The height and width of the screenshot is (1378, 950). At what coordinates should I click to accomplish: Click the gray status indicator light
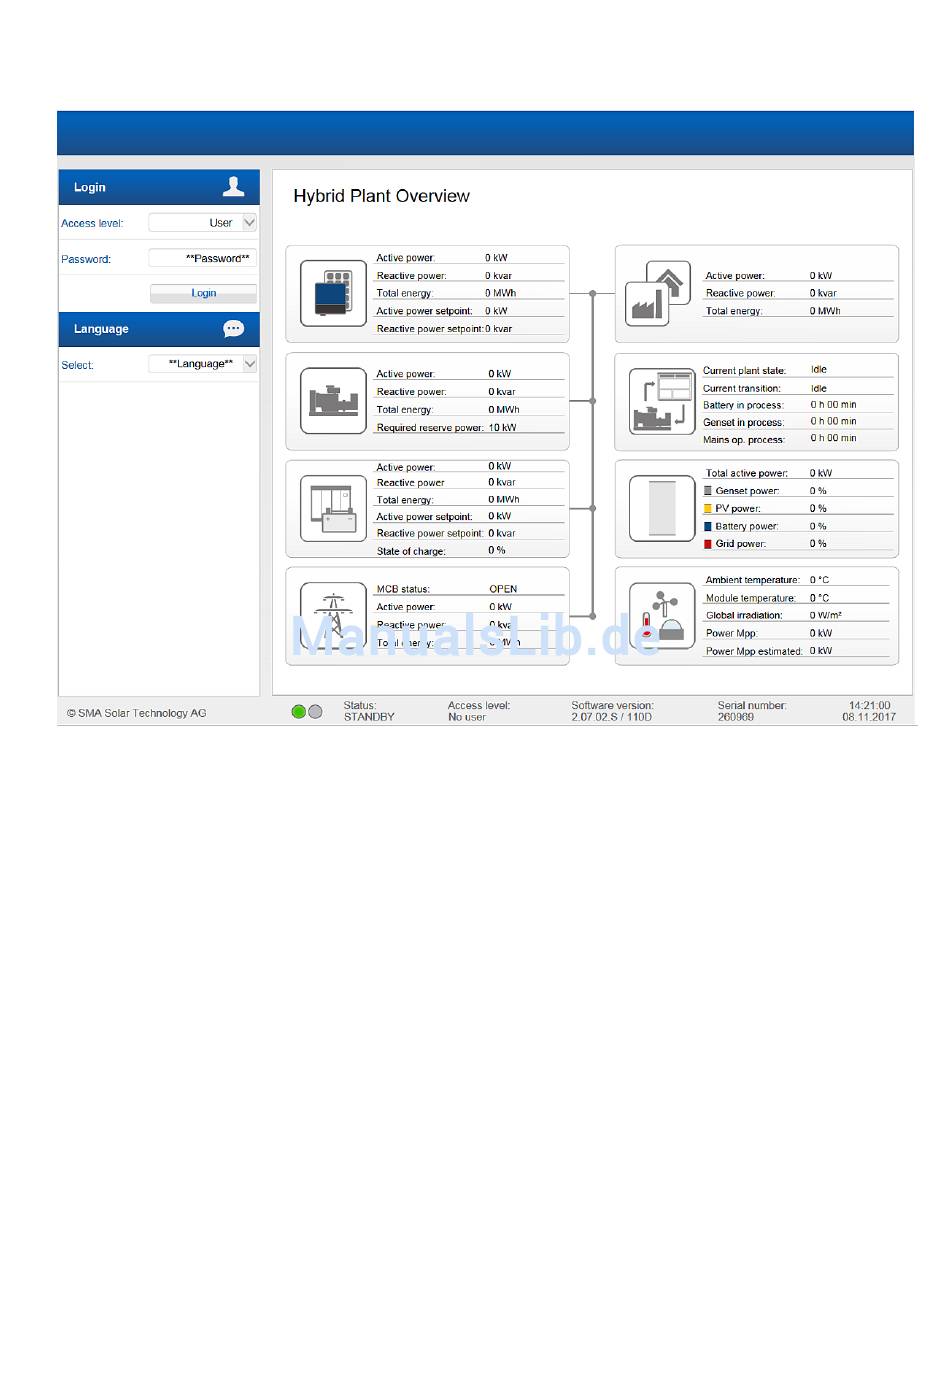point(316,712)
